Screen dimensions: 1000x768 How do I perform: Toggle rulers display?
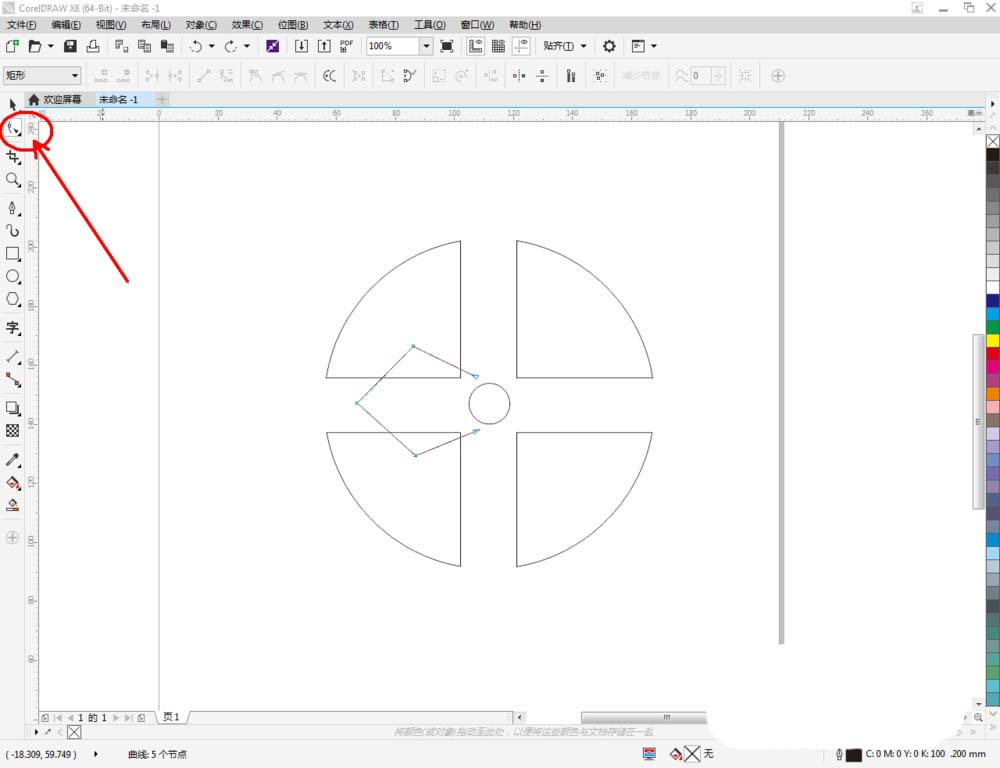(475, 46)
